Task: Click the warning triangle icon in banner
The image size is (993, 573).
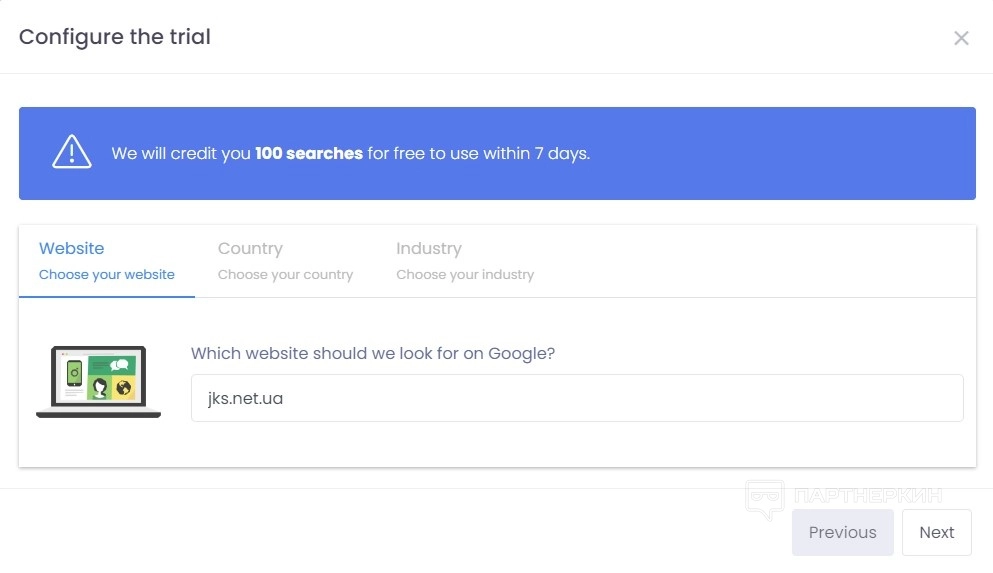Action: (x=72, y=152)
